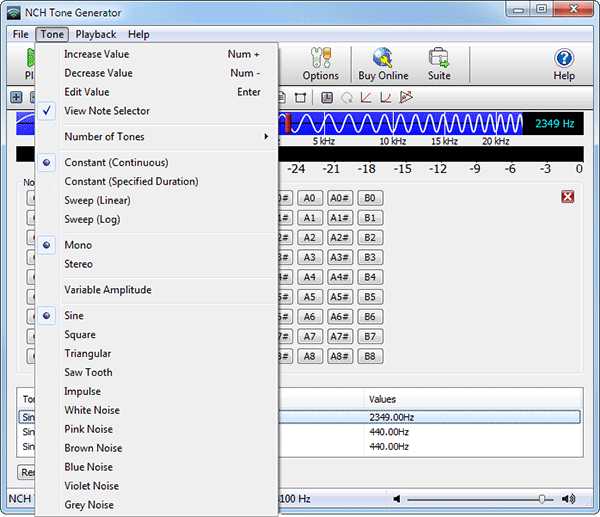The height and width of the screenshot is (517, 600).
Task: Select Square waveform option
Action: coord(80,334)
